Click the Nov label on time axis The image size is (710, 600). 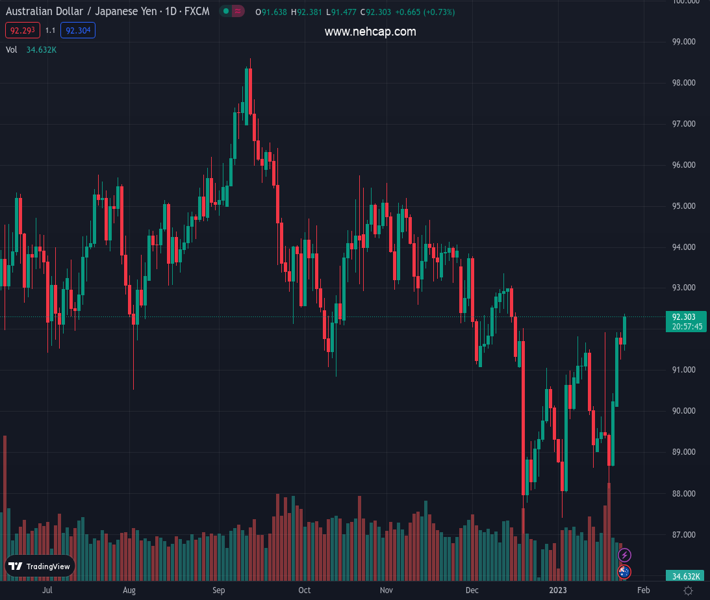386,591
